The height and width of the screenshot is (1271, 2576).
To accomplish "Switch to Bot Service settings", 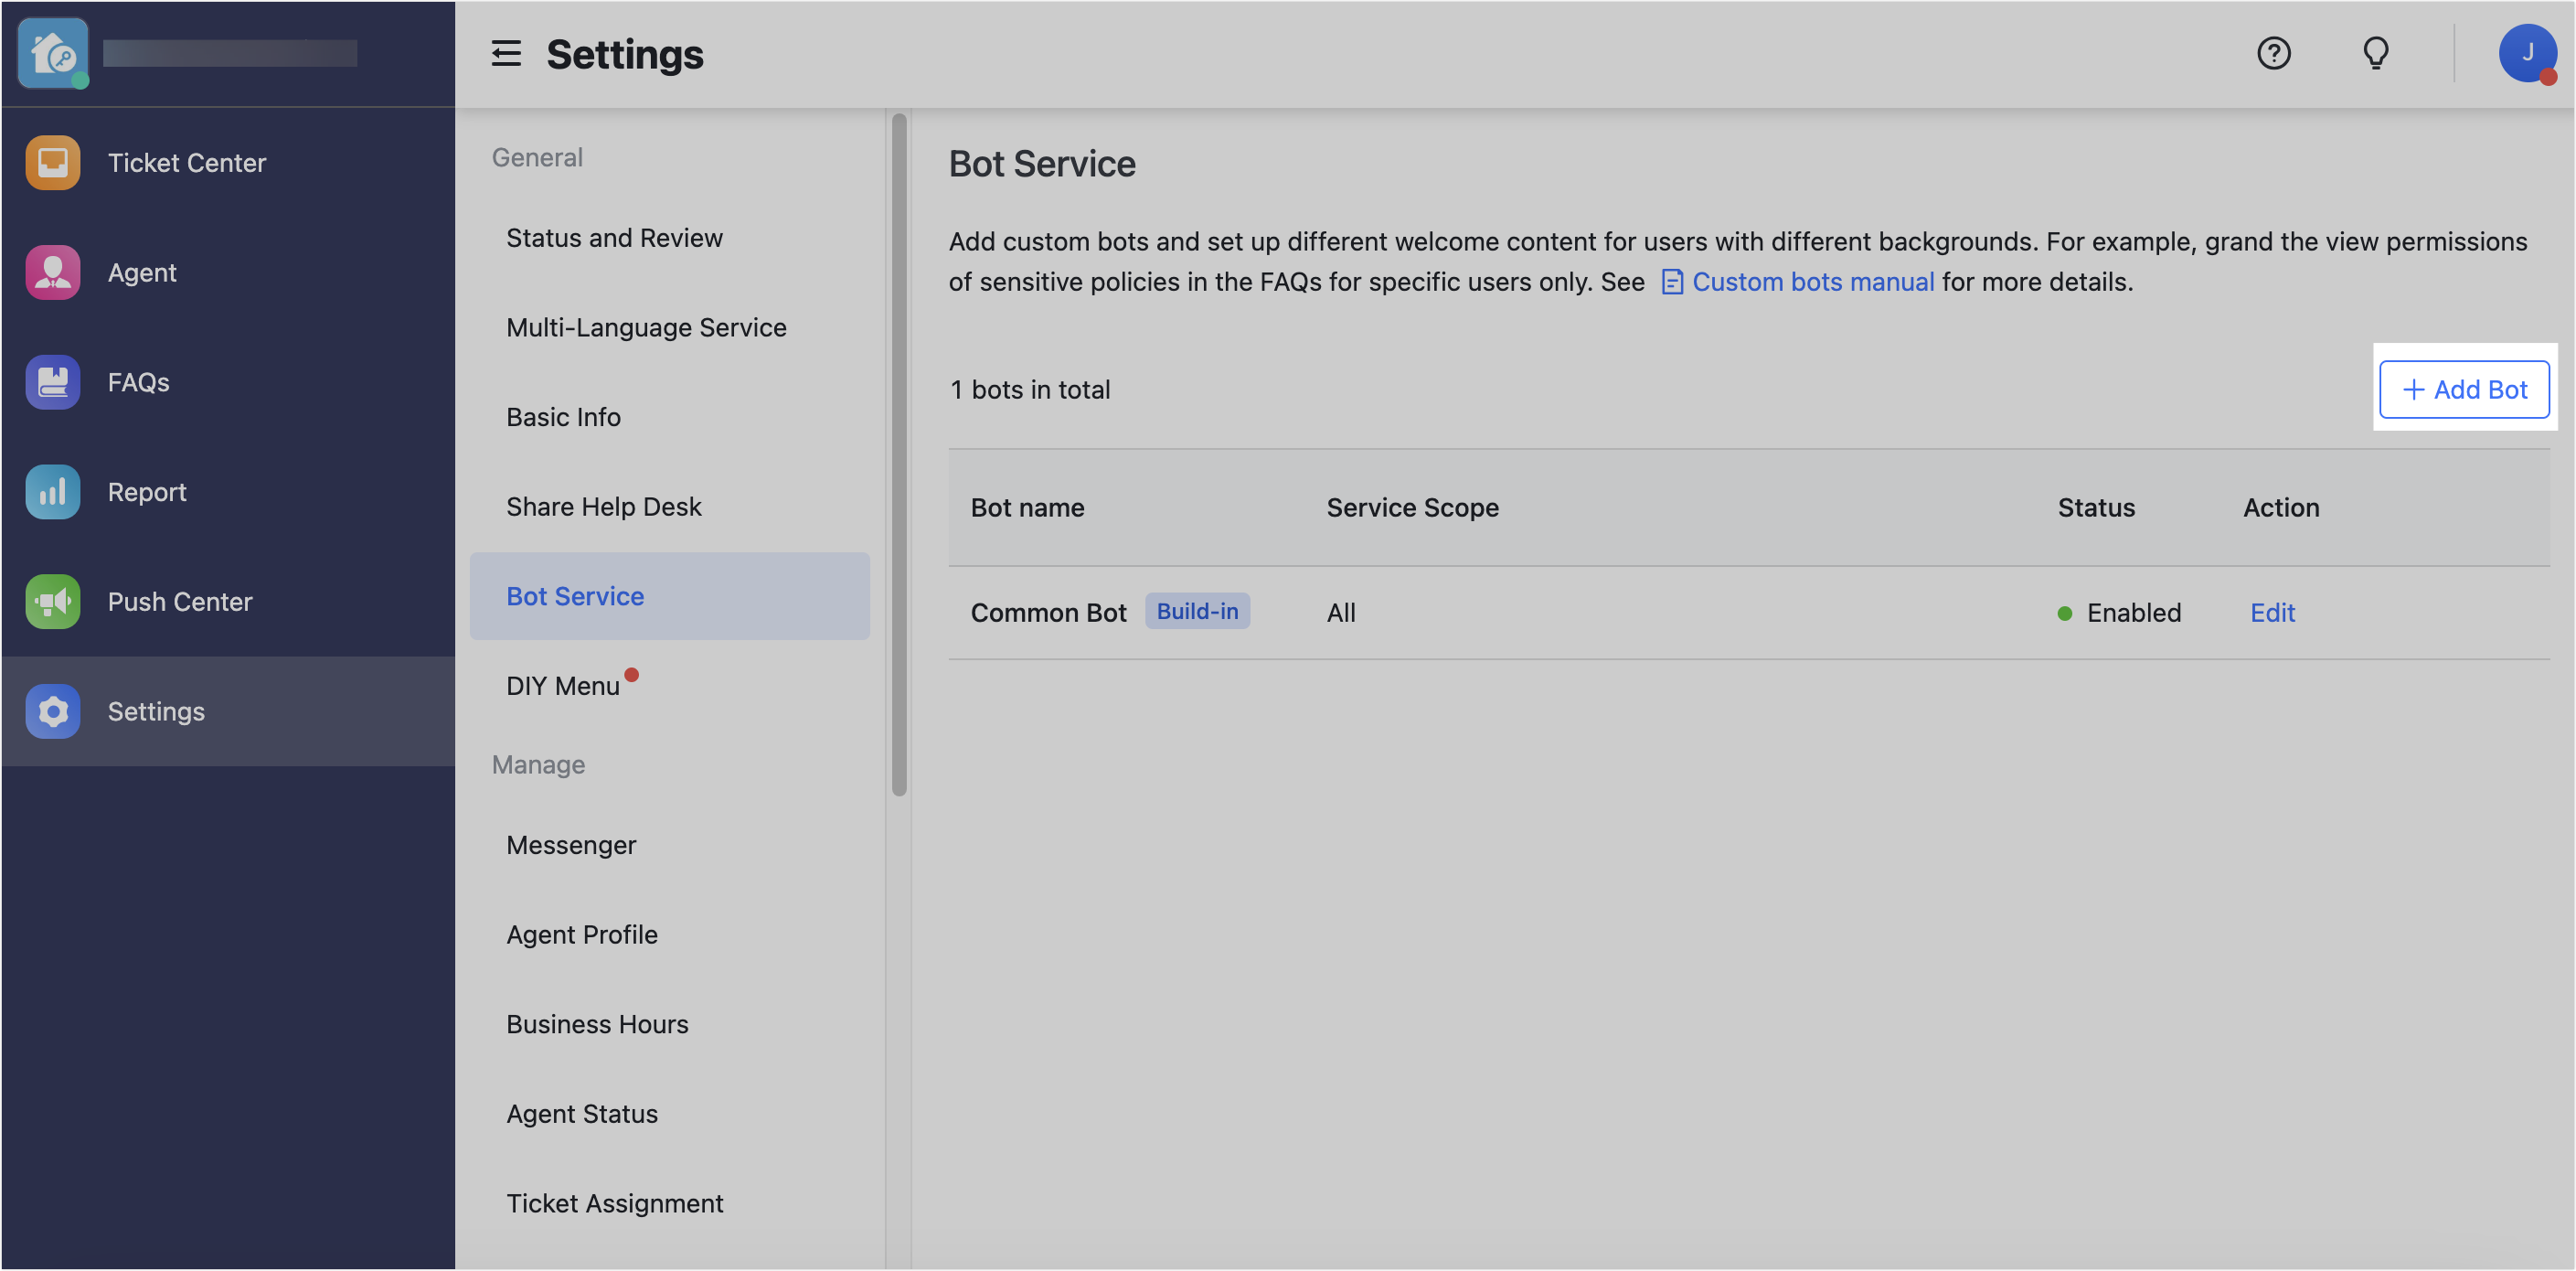I will [x=575, y=595].
